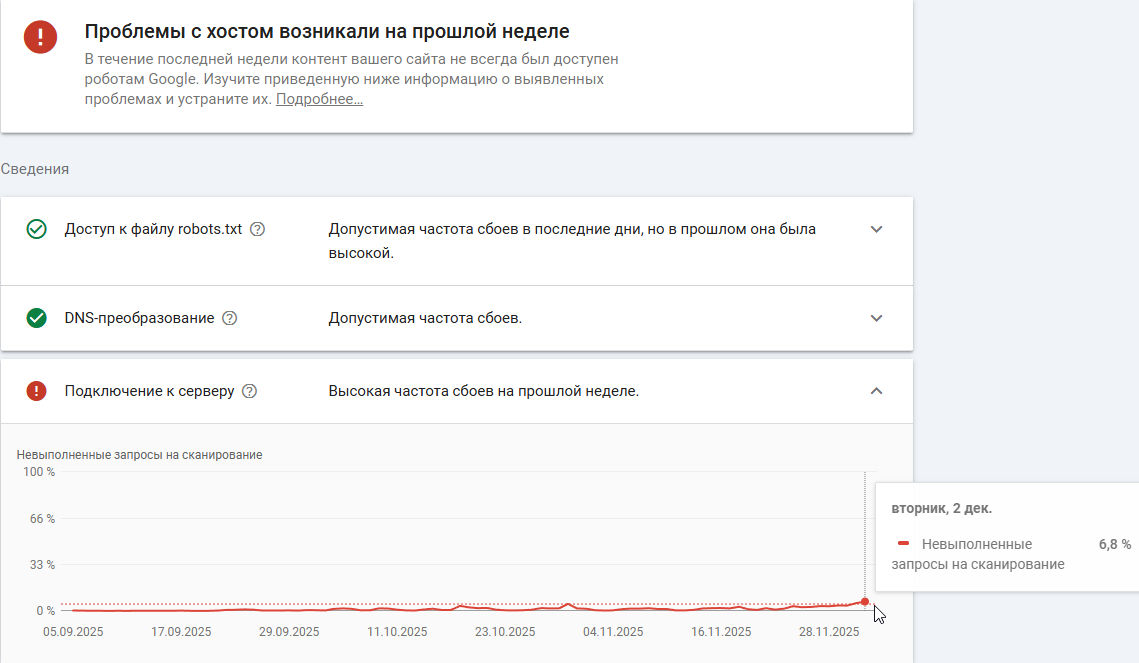Click the Сведения section heading

pyautogui.click(x=35, y=169)
